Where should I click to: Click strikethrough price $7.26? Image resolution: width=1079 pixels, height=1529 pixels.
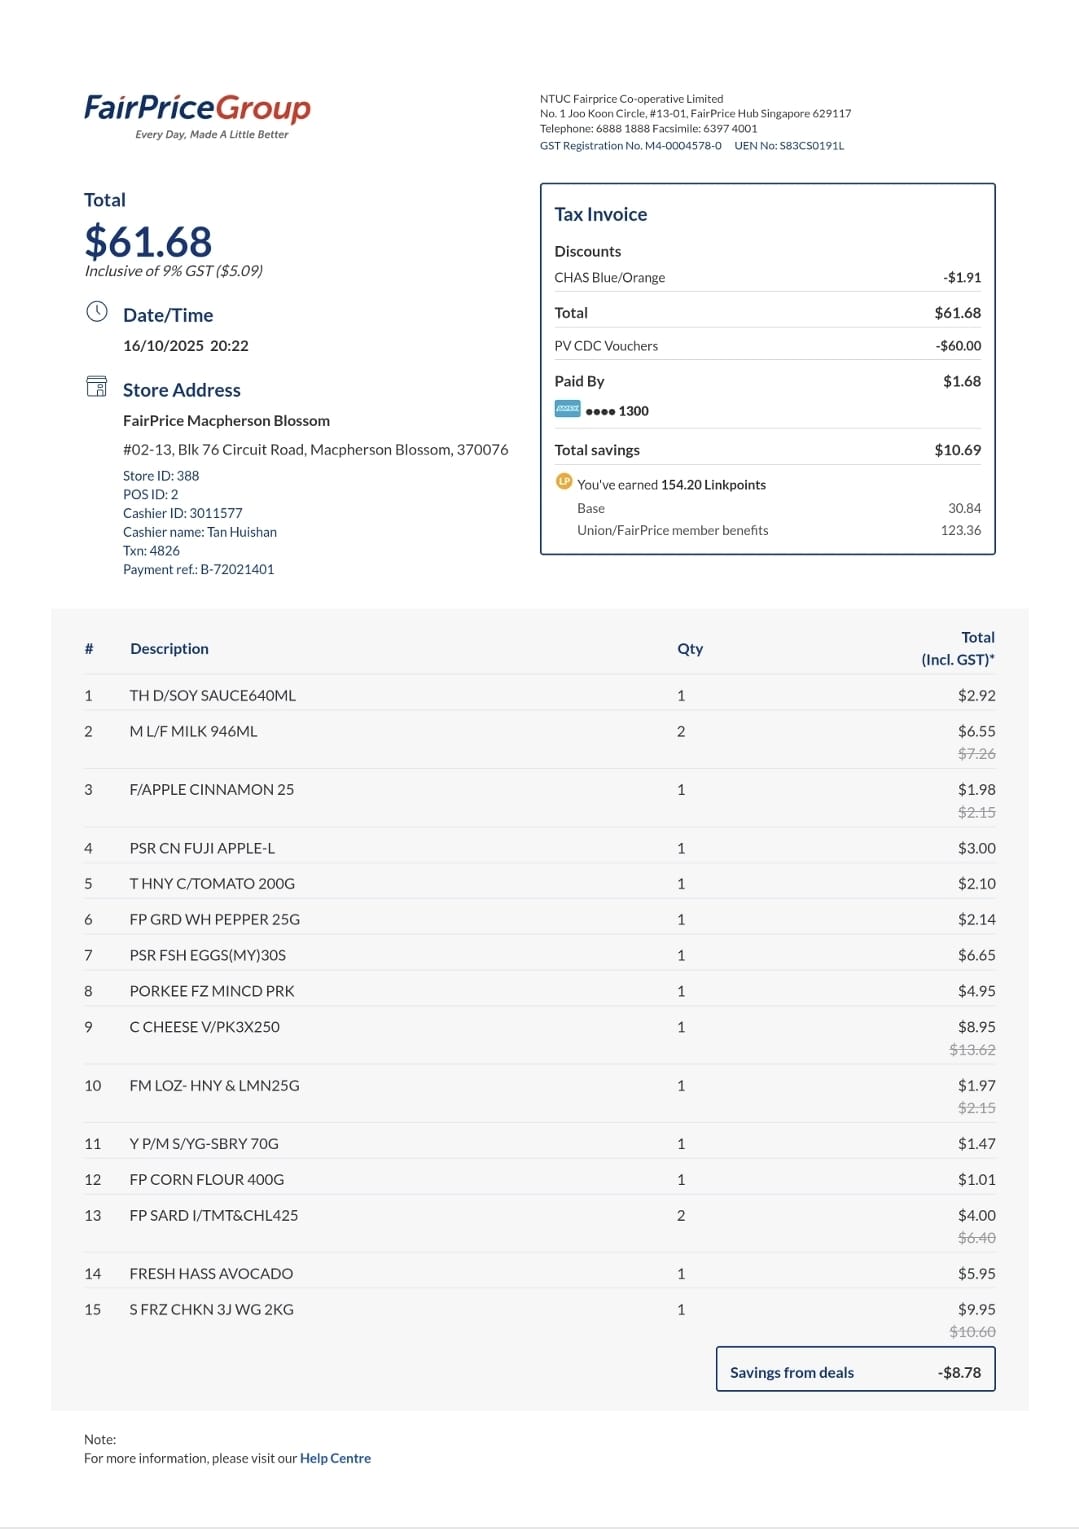click(x=977, y=754)
